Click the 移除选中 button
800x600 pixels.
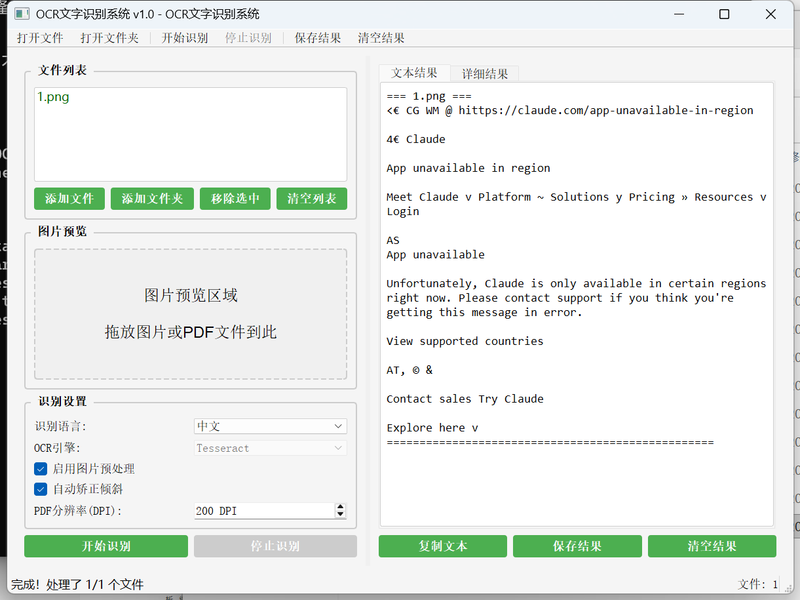(235, 198)
